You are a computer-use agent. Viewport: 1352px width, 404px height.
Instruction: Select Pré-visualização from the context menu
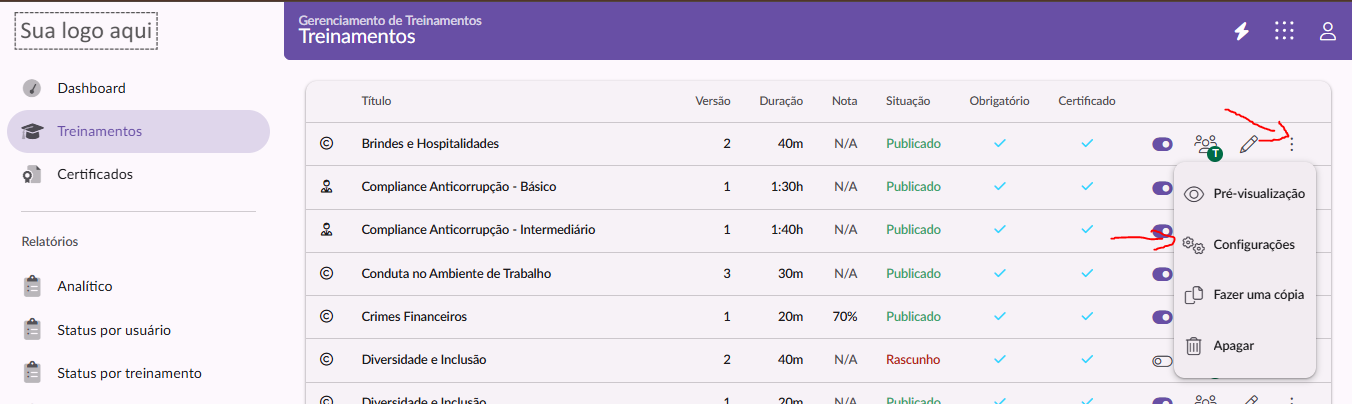click(x=1258, y=194)
